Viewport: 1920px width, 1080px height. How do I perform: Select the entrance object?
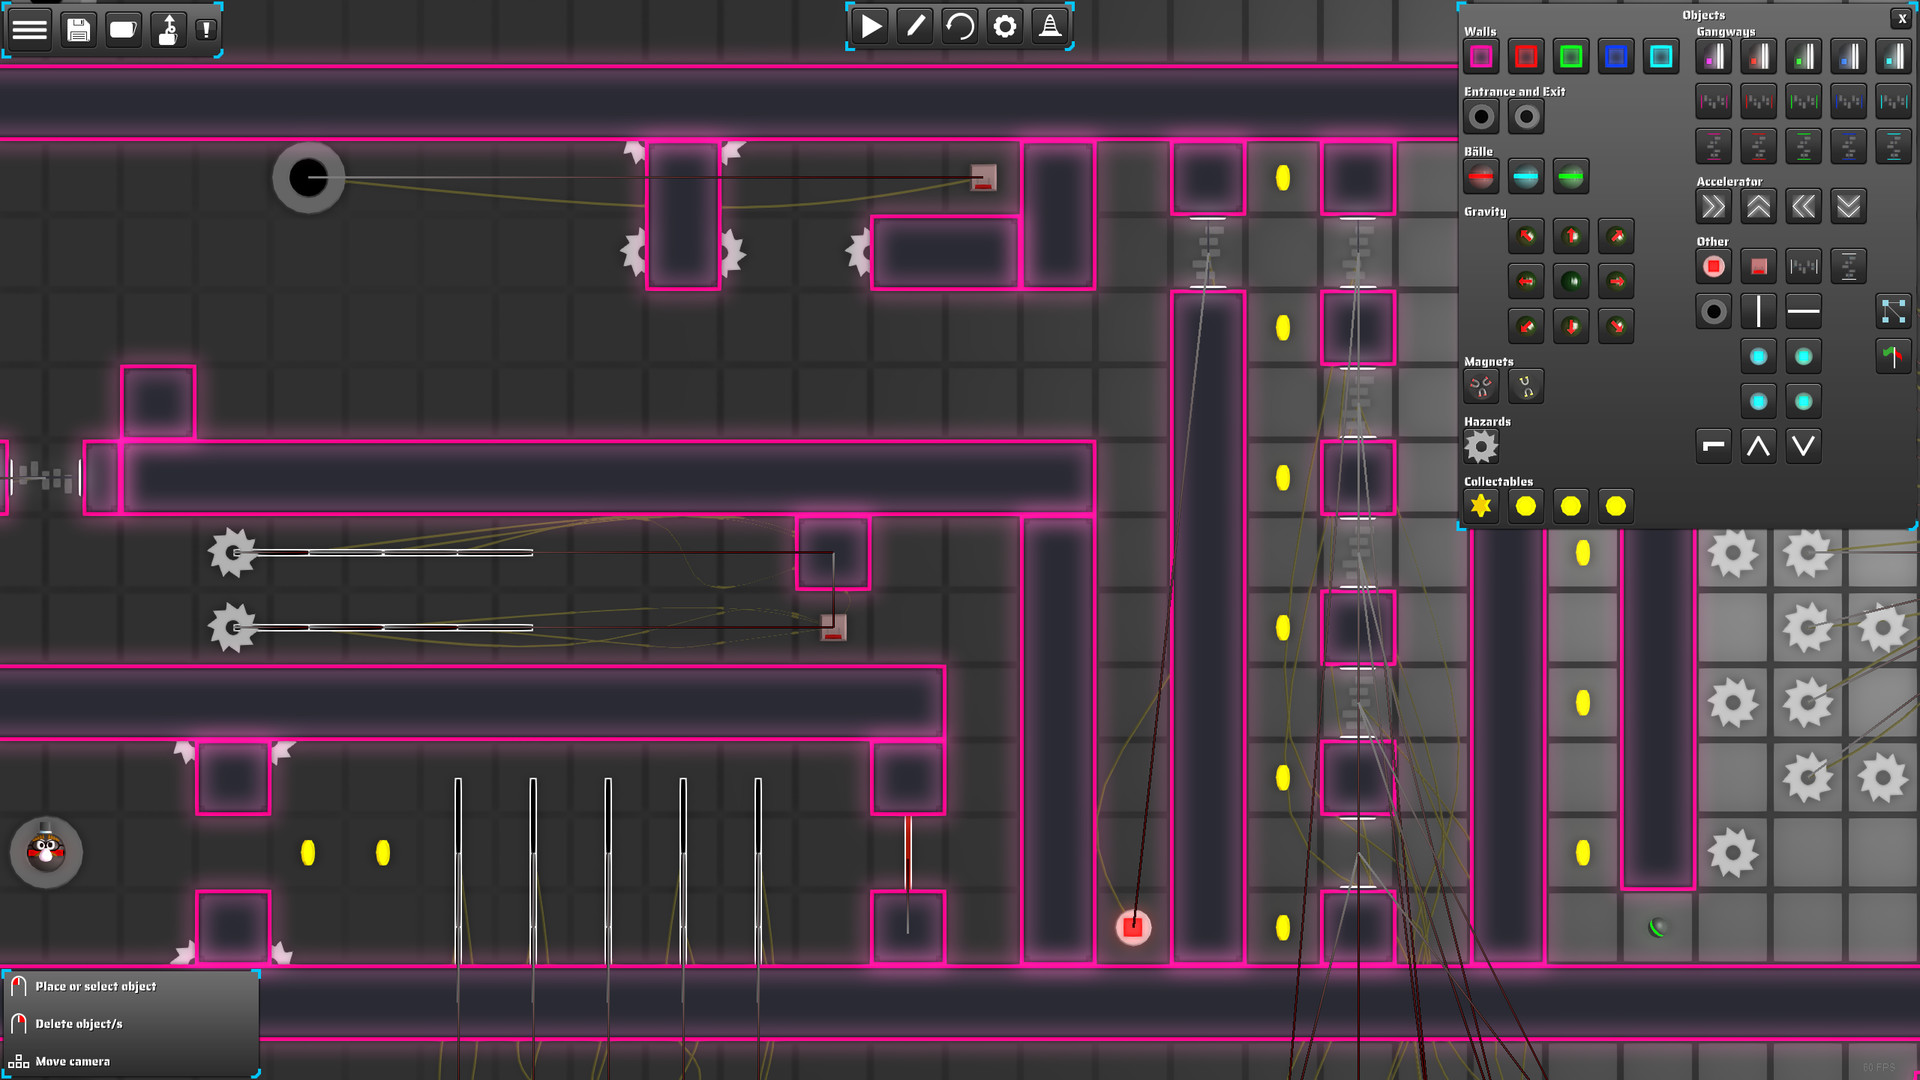click(1481, 116)
